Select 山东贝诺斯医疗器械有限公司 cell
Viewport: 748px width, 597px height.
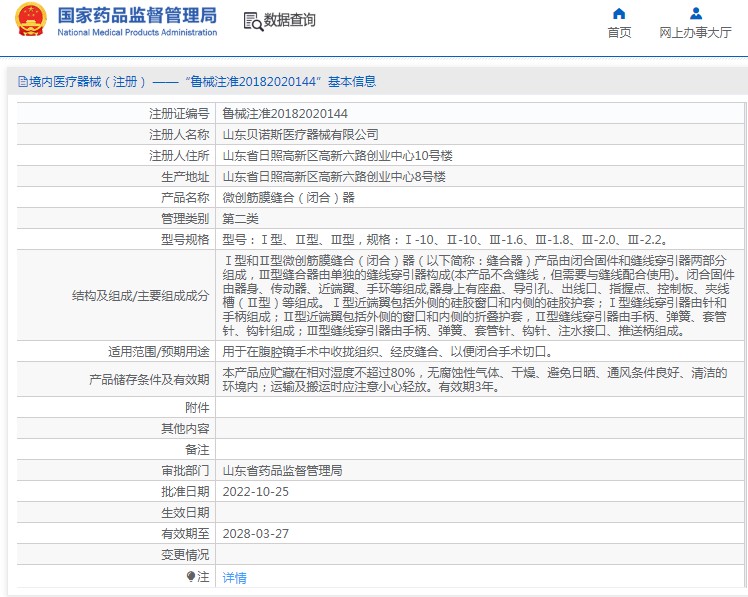(301, 135)
